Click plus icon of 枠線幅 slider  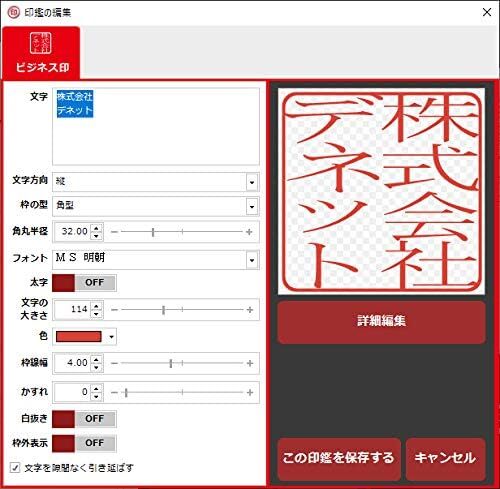click(x=250, y=363)
